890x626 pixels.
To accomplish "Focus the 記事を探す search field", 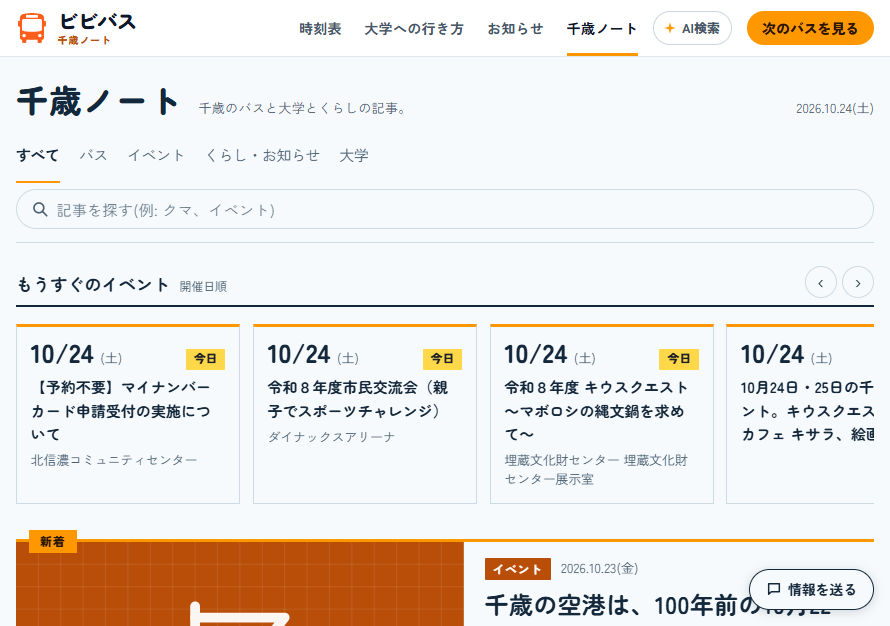I will click(x=444, y=209).
